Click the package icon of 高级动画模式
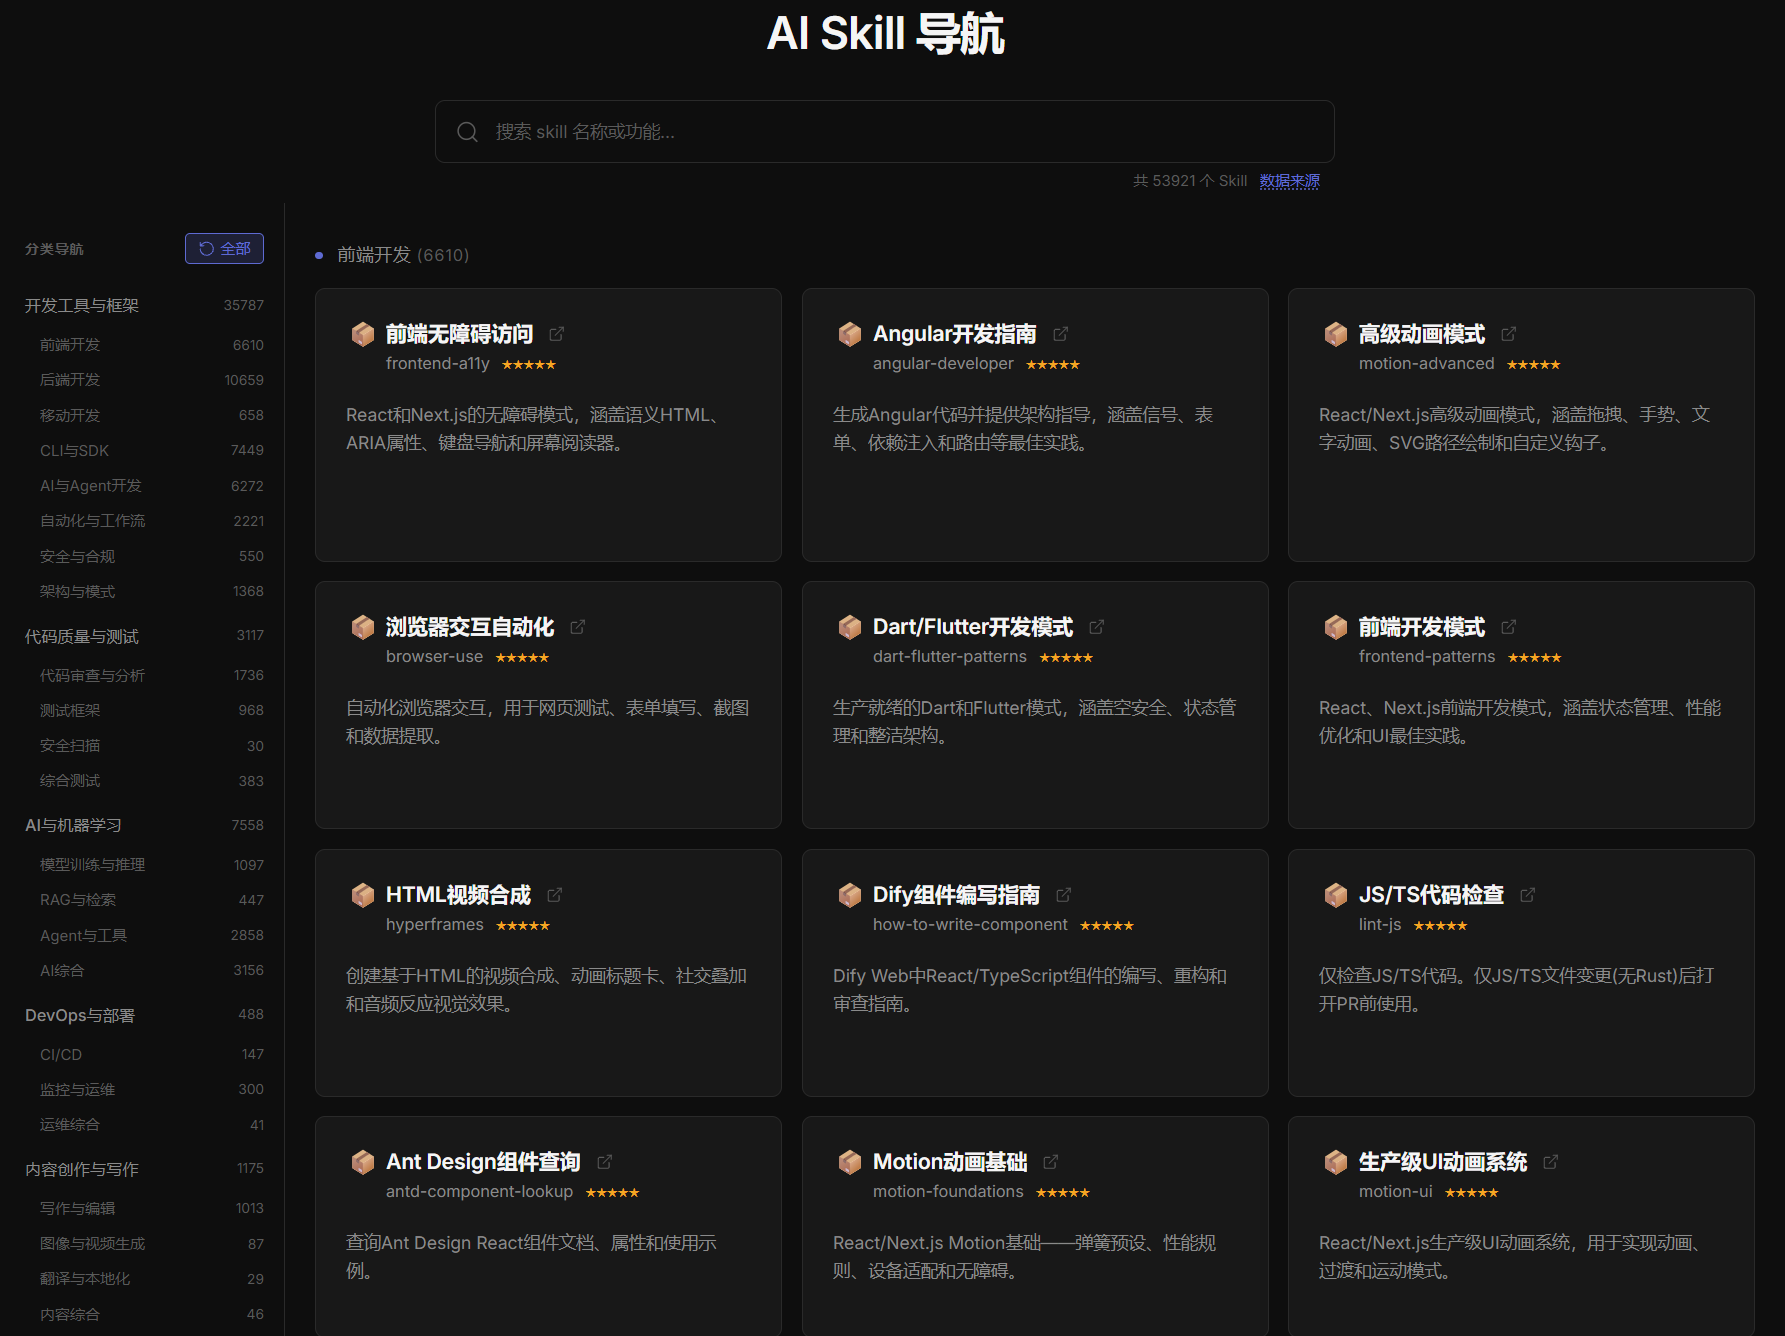This screenshot has width=1785, height=1336. (x=1336, y=334)
